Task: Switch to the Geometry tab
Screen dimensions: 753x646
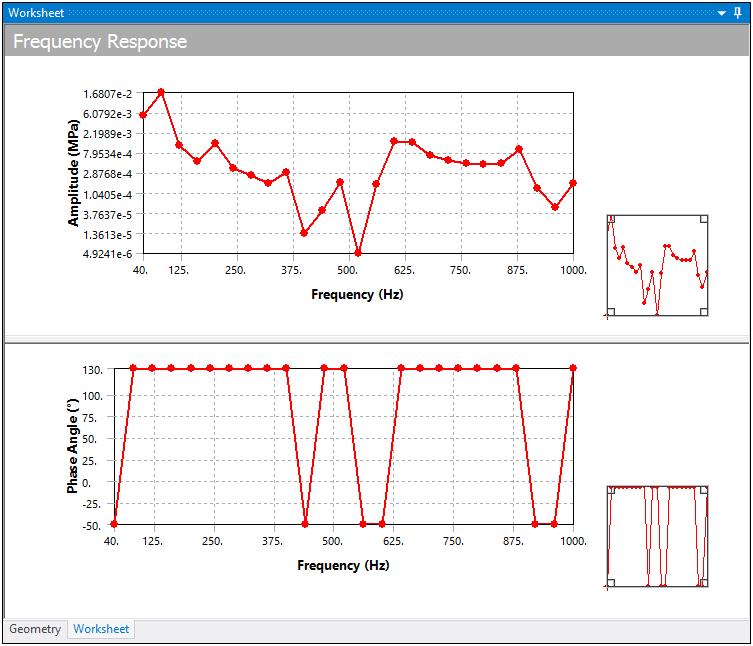Action: pyautogui.click(x=35, y=629)
